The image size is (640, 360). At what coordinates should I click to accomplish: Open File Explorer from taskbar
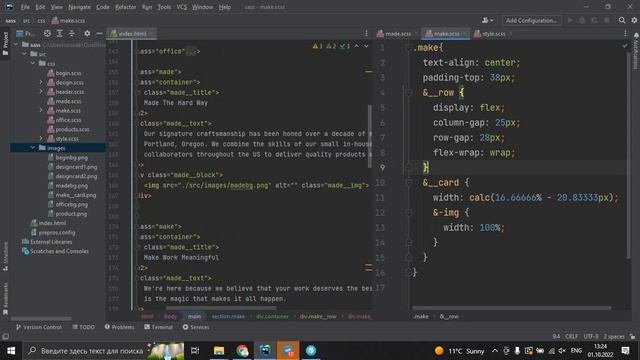(219, 351)
